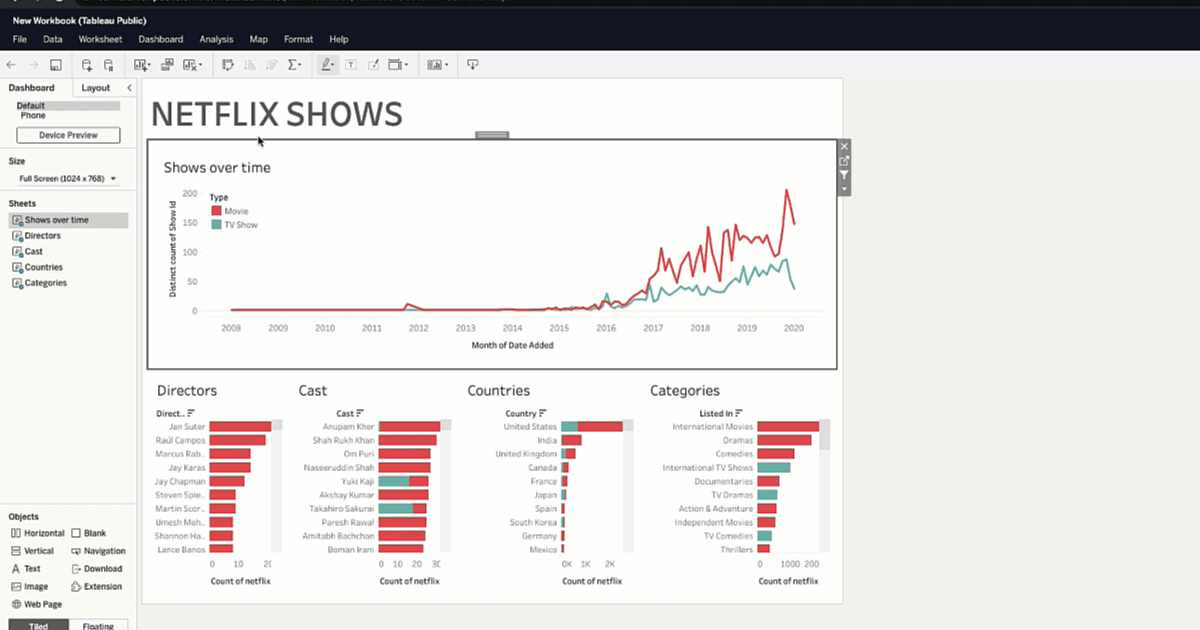Click the Movie red legend swatch
Viewport: 1200px width, 630px height.
(x=216, y=211)
